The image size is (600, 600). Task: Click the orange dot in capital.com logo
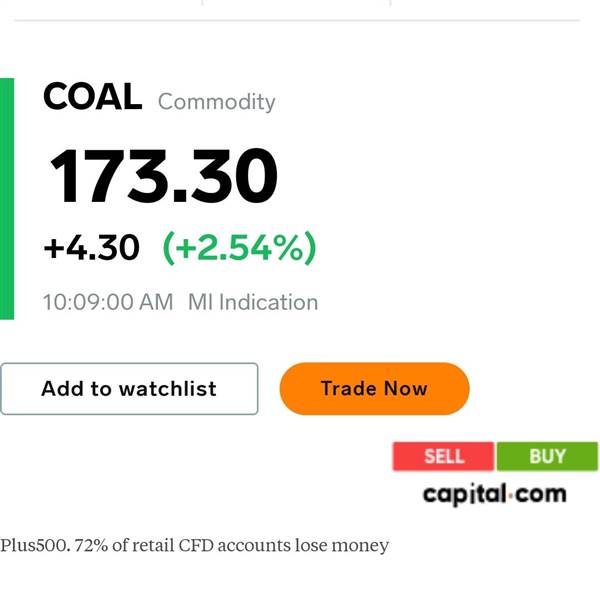[x=510, y=497]
